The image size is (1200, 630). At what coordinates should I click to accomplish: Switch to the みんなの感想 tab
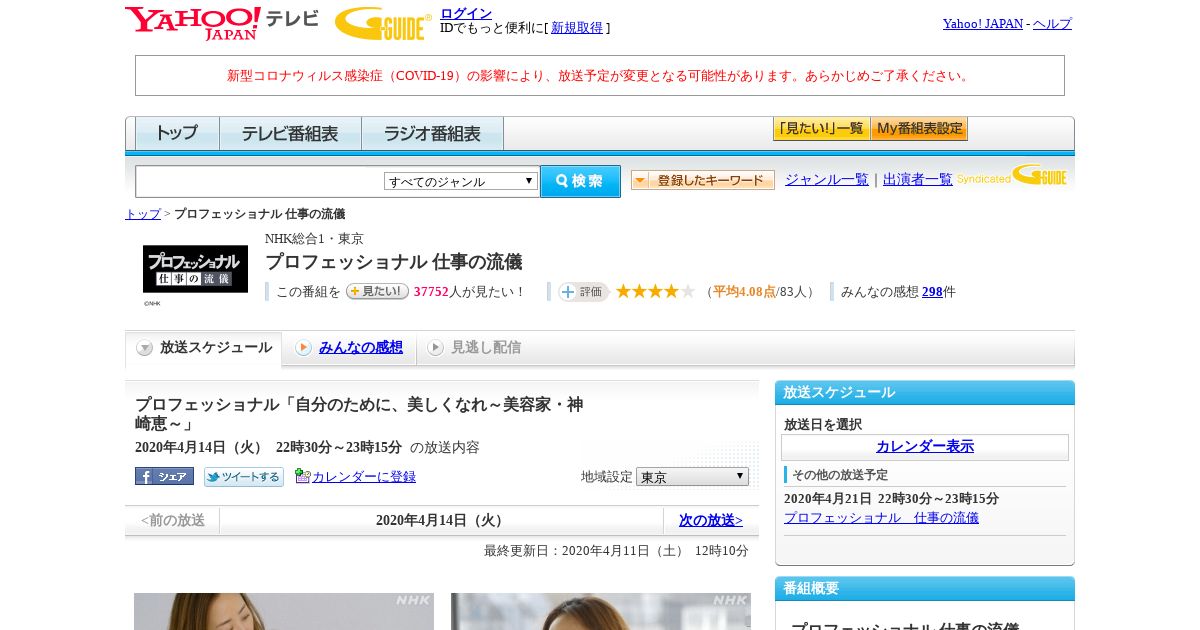tap(349, 348)
